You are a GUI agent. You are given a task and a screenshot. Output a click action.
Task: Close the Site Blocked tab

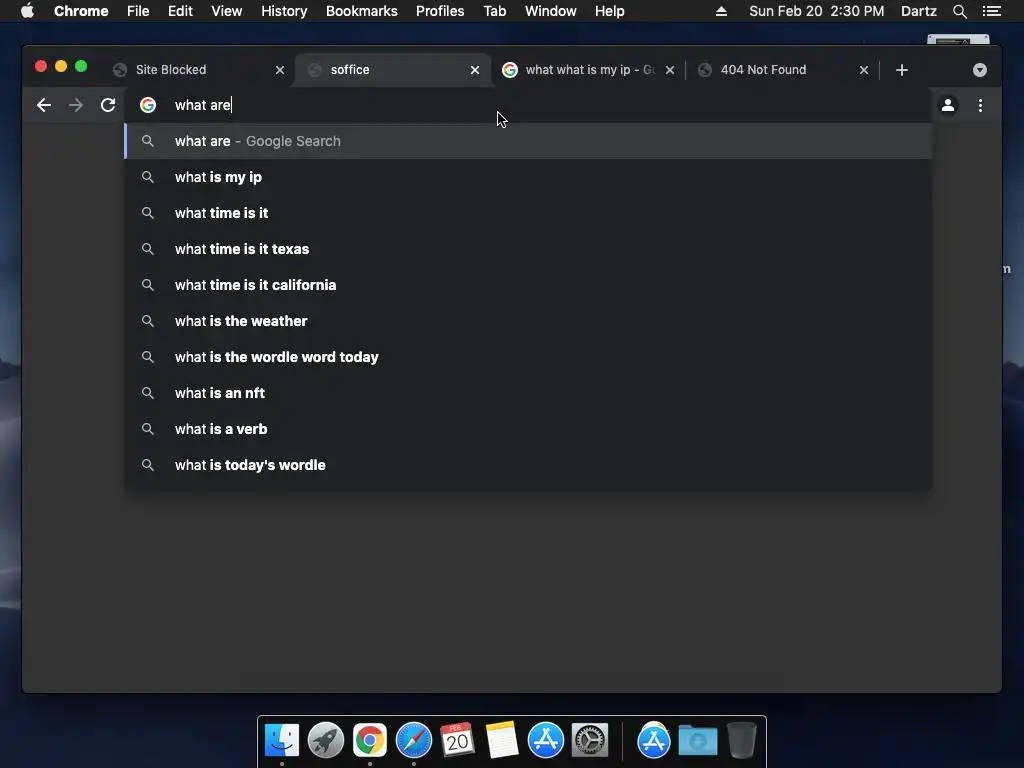pyautogui.click(x=280, y=70)
